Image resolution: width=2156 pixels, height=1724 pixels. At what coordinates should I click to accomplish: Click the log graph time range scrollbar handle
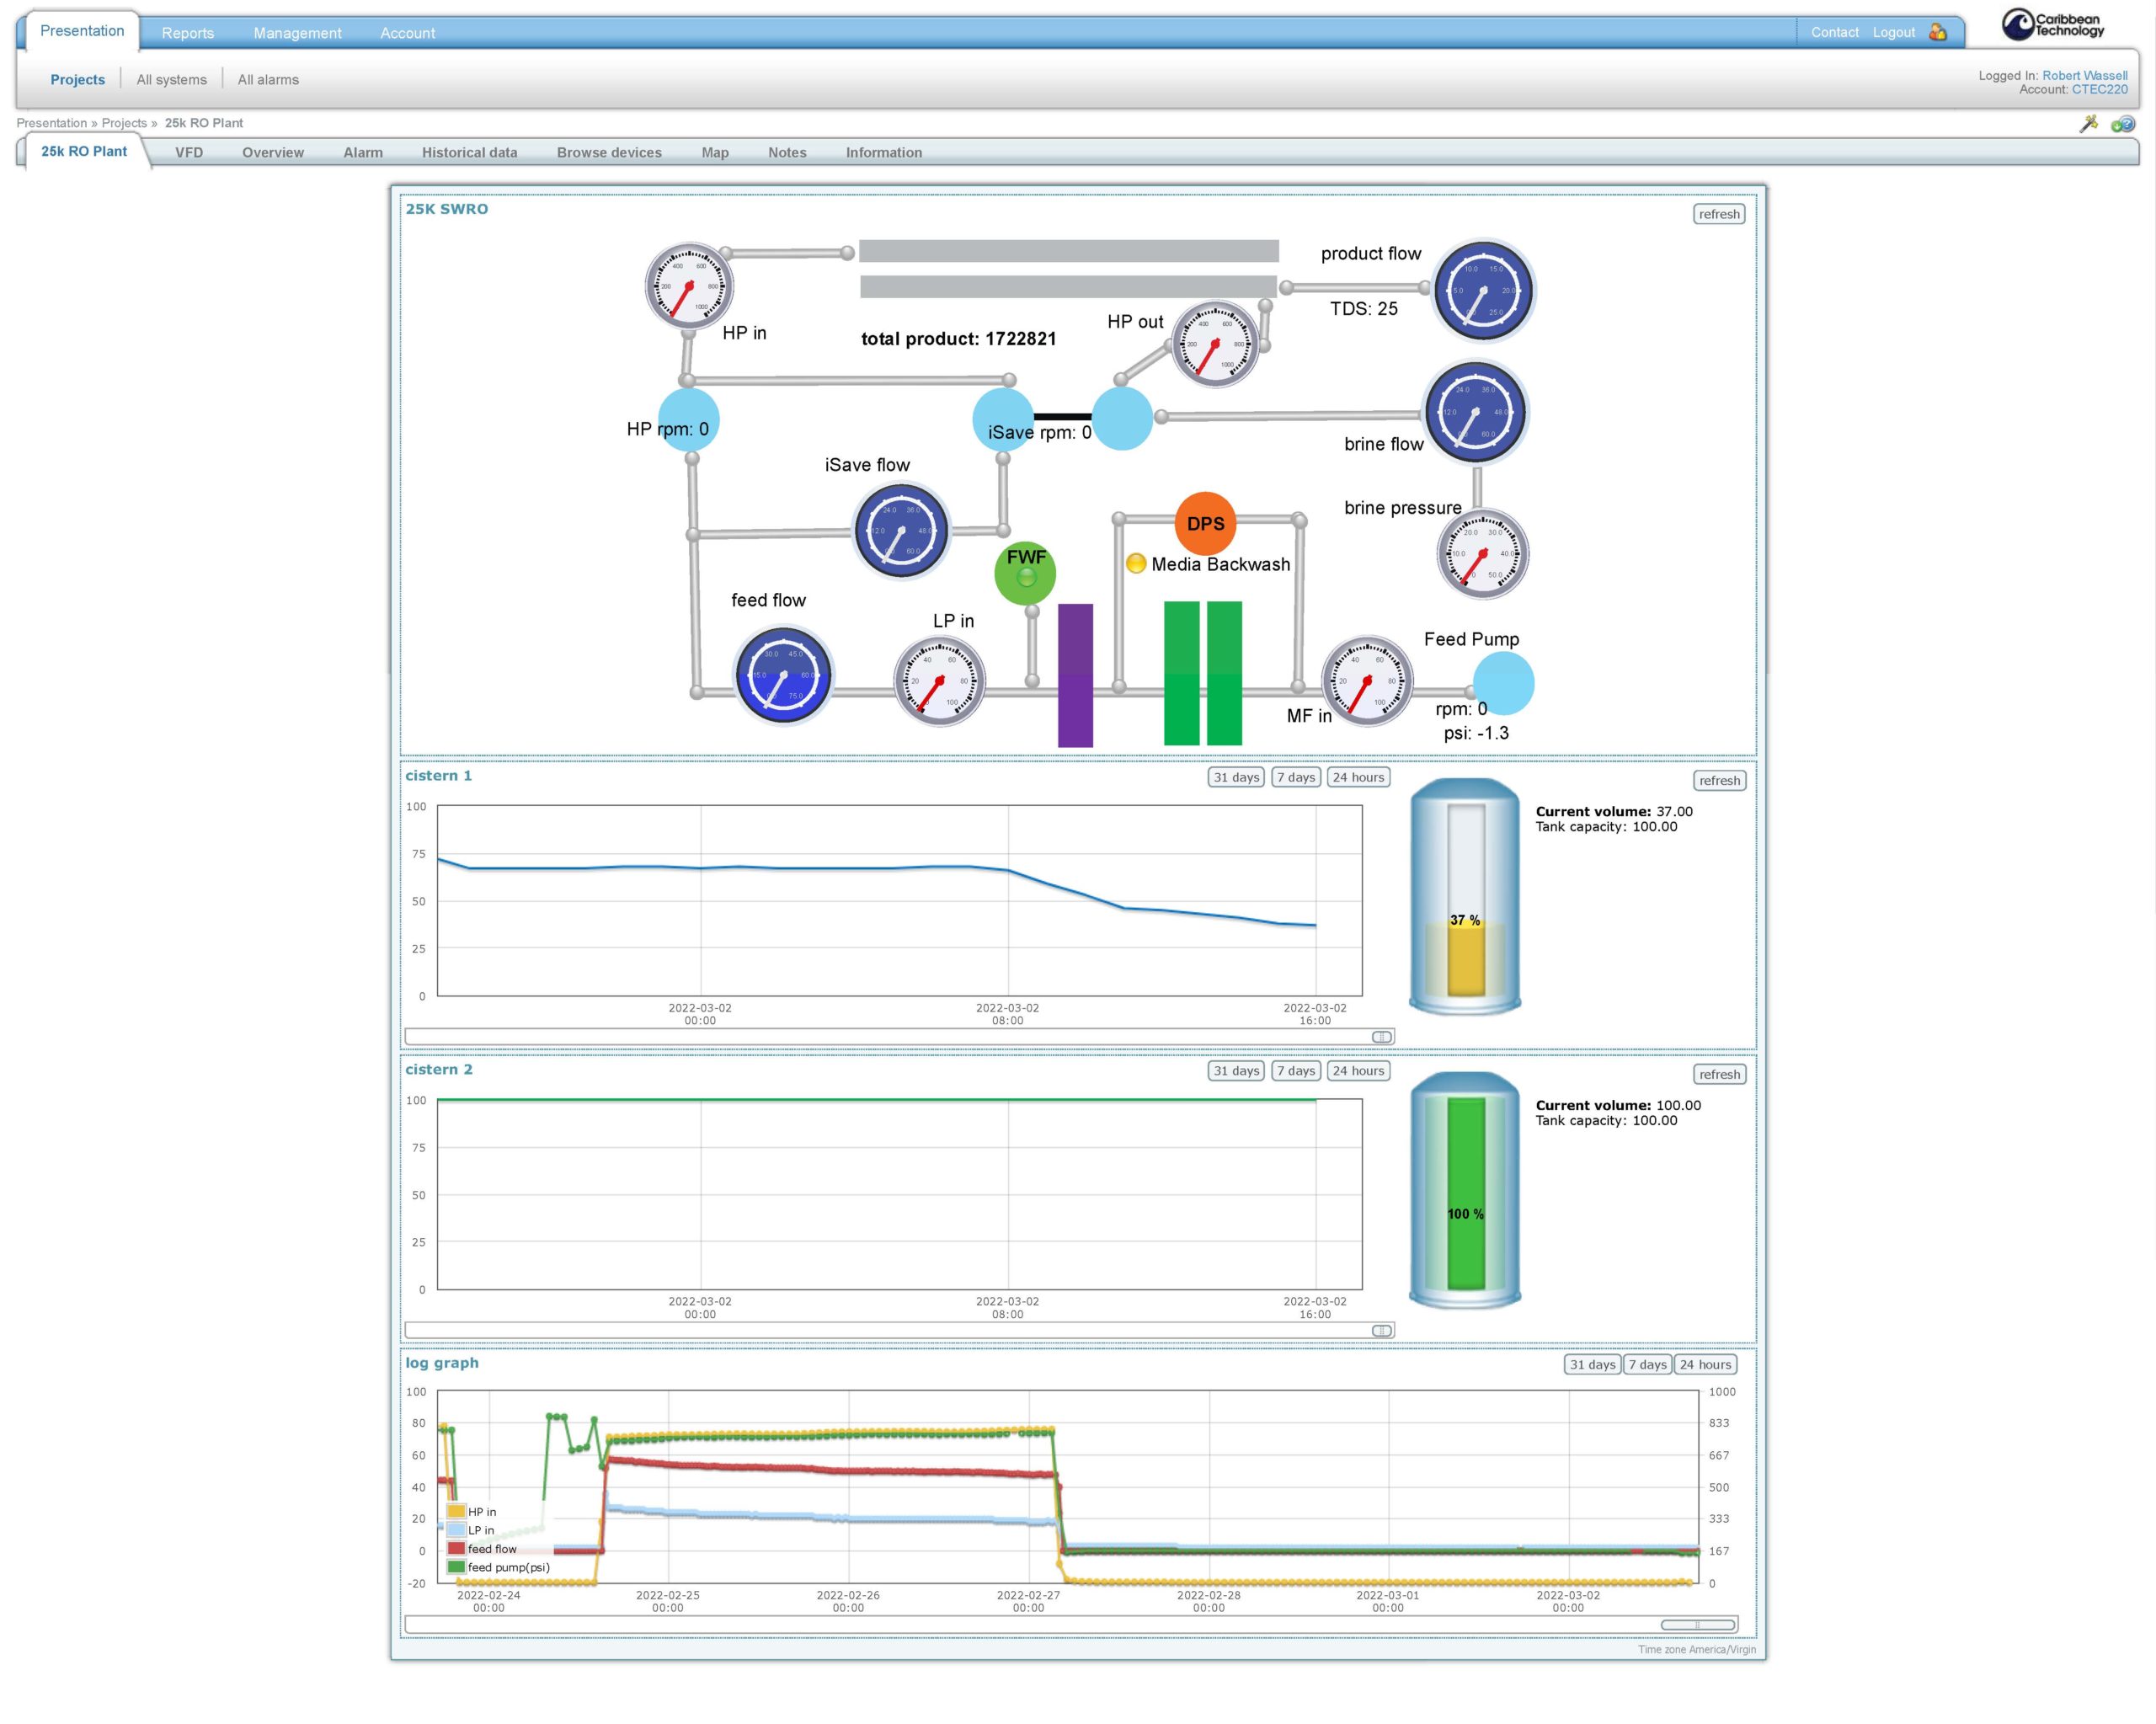click(1698, 1625)
